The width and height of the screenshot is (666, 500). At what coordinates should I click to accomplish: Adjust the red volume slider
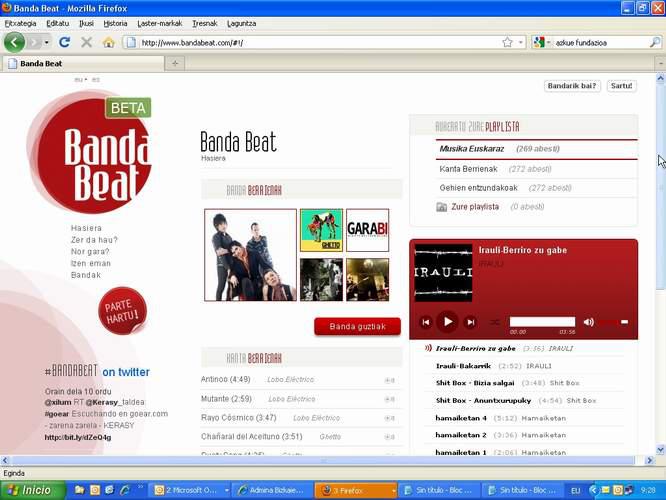click(614, 322)
